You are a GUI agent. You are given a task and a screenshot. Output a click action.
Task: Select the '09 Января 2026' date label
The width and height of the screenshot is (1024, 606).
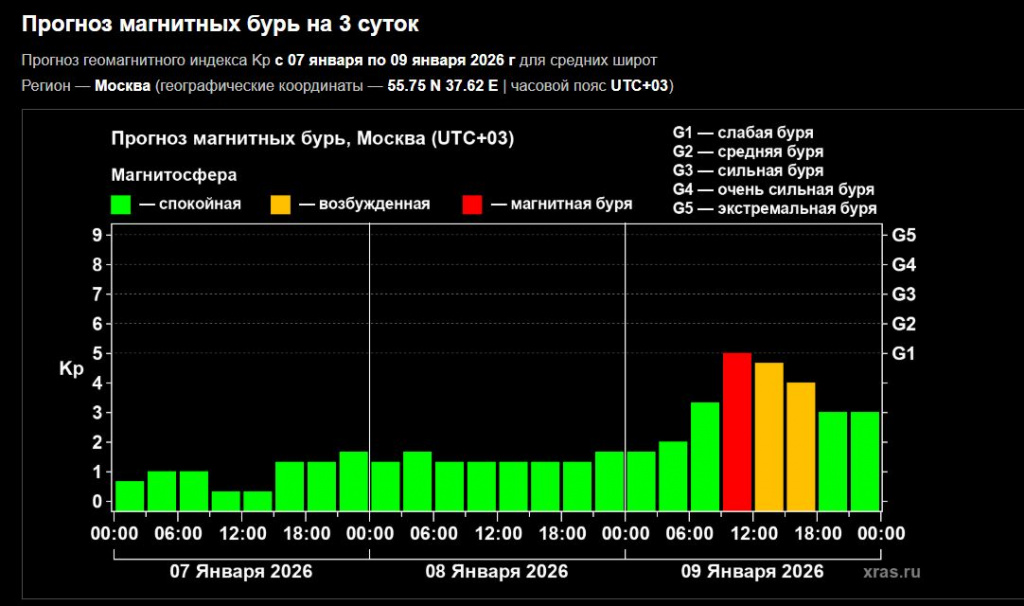753,571
